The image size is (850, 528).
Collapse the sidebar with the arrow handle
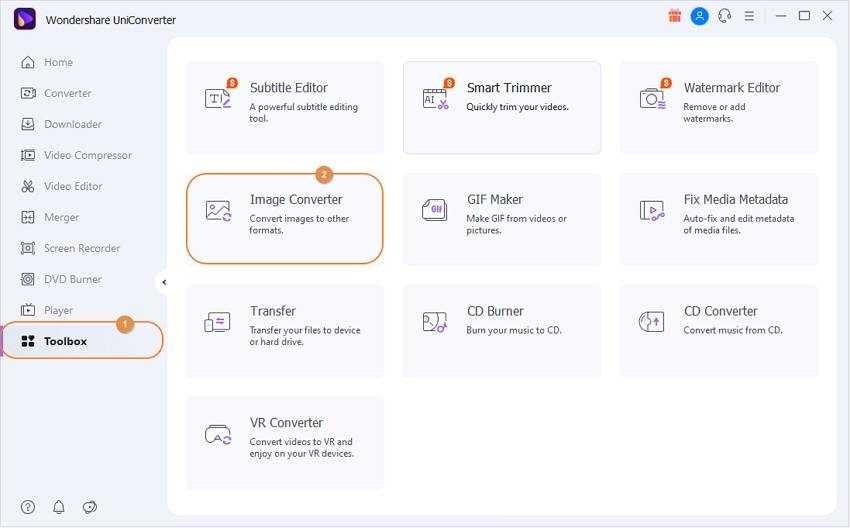click(164, 282)
